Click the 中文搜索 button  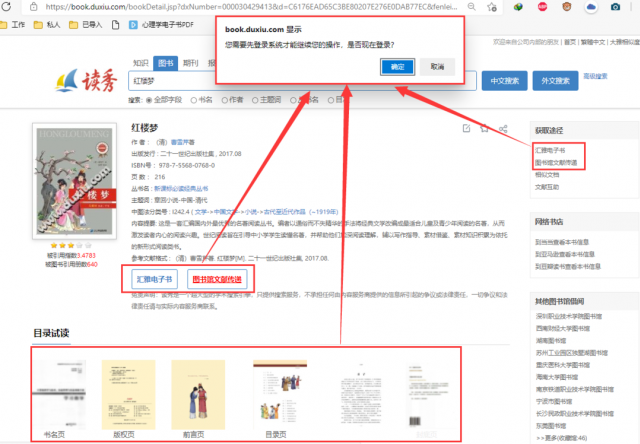pos(504,81)
